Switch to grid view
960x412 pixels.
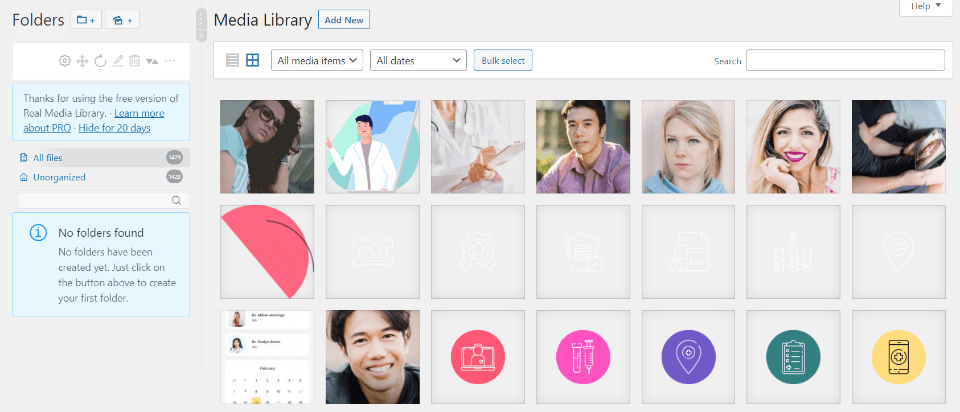(x=253, y=60)
